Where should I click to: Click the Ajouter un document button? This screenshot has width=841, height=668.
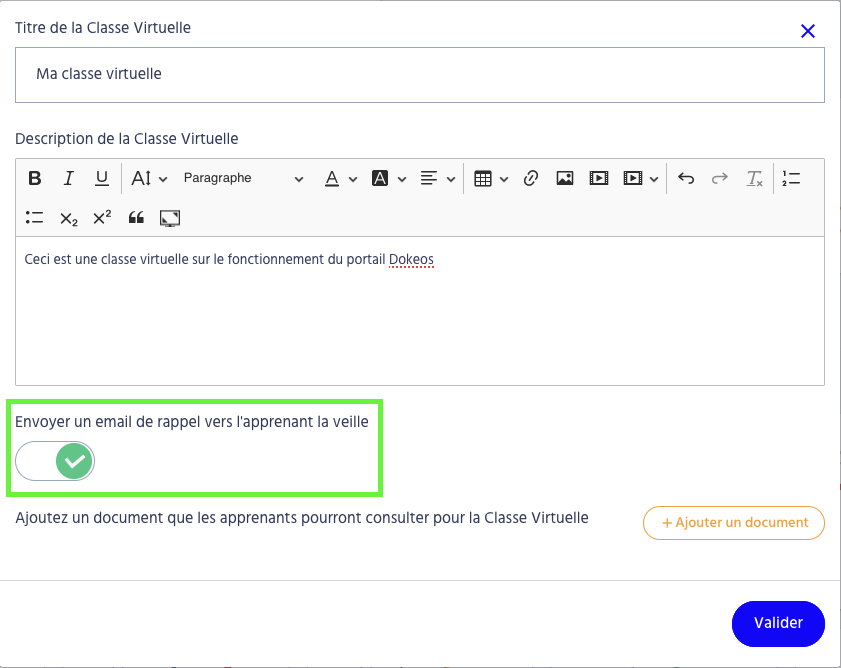coord(734,523)
